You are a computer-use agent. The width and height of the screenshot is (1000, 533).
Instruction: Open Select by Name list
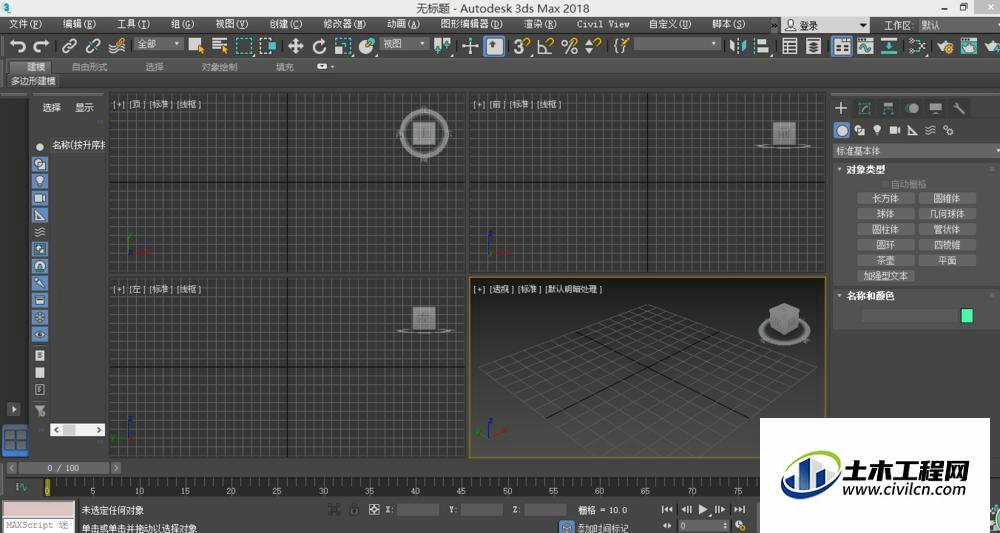point(220,46)
